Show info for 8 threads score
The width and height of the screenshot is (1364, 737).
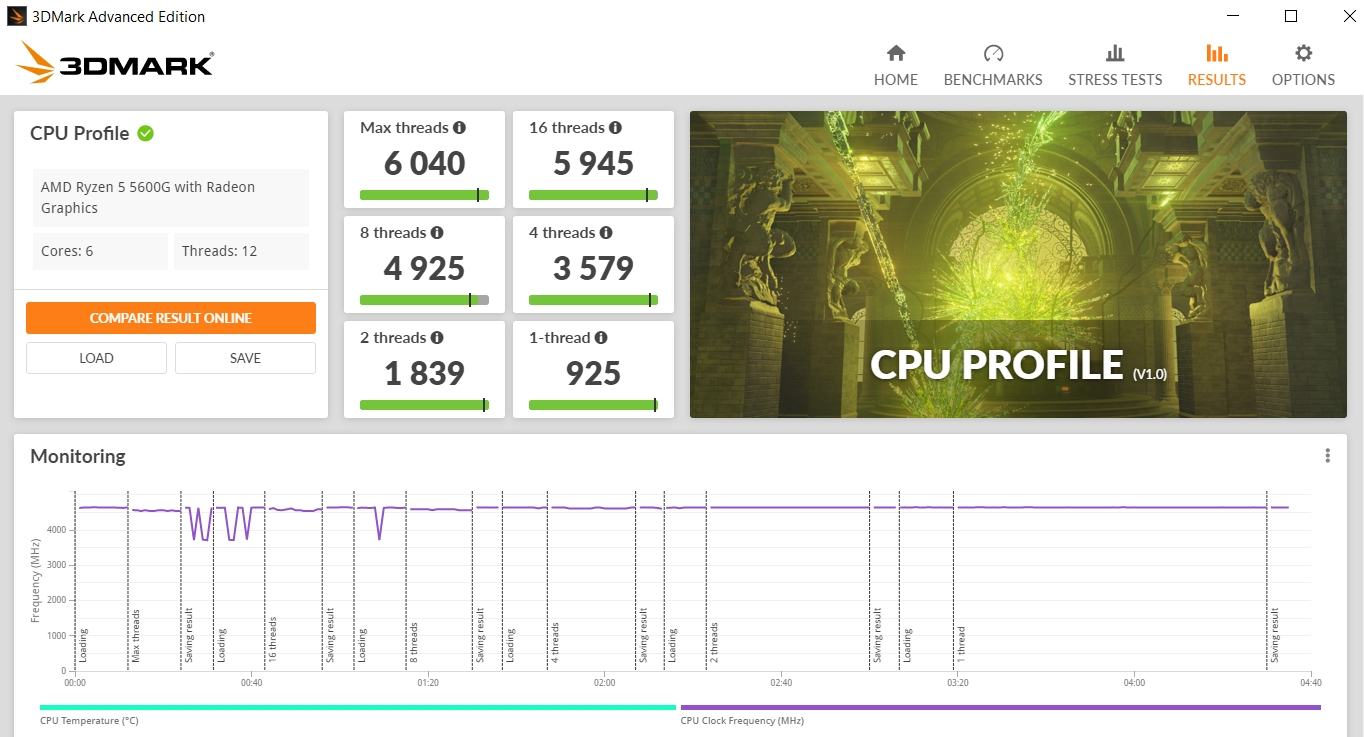click(x=437, y=232)
